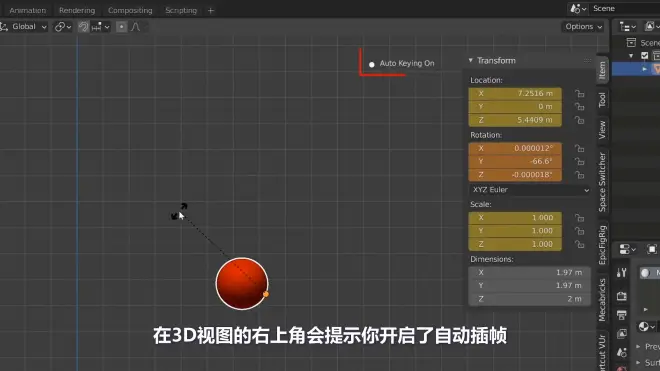
Task: Lock the Rotation X axis
Action: (x=580, y=148)
